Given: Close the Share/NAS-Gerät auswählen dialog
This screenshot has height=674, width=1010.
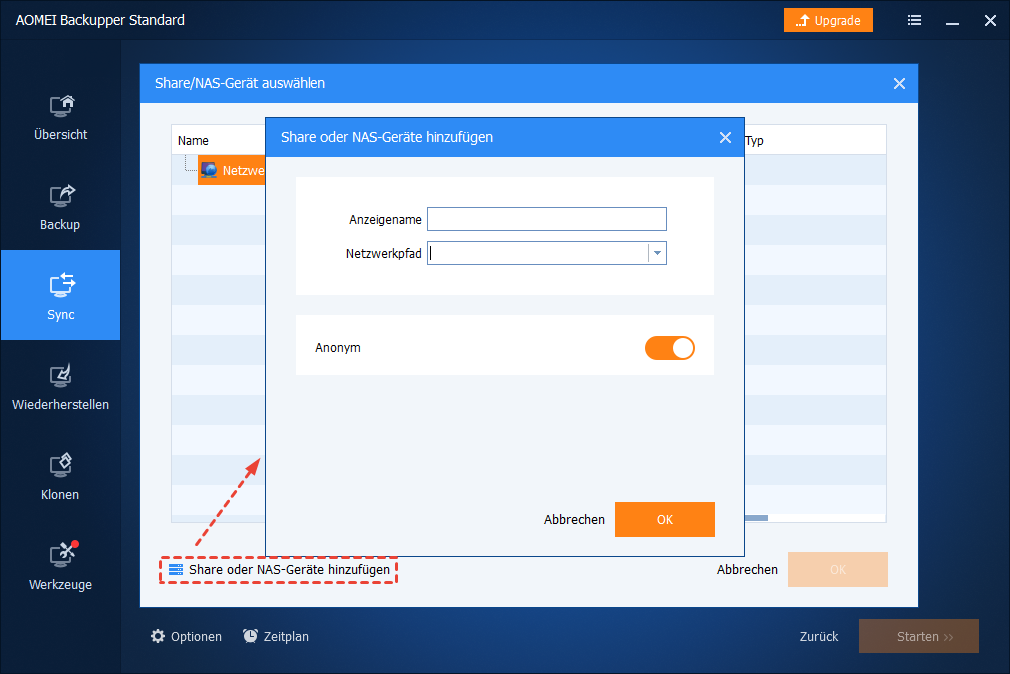Looking at the screenshot, I should pyautogui.click(x=899, y=83).
